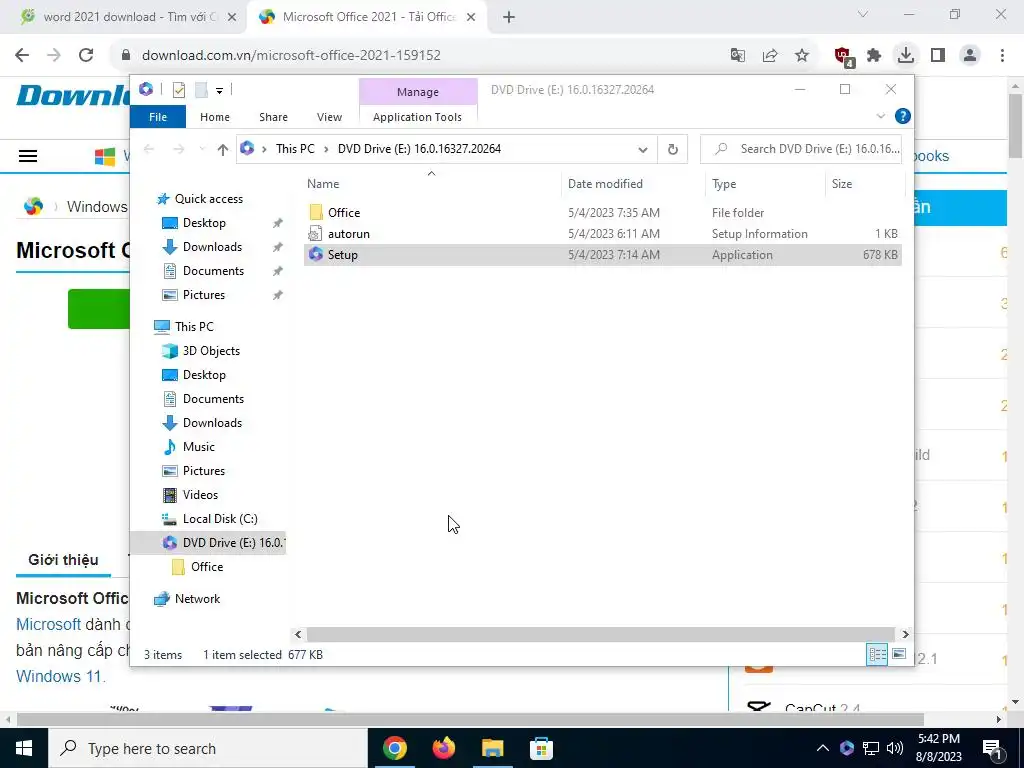Click the Windows taskbar search box

208,748
